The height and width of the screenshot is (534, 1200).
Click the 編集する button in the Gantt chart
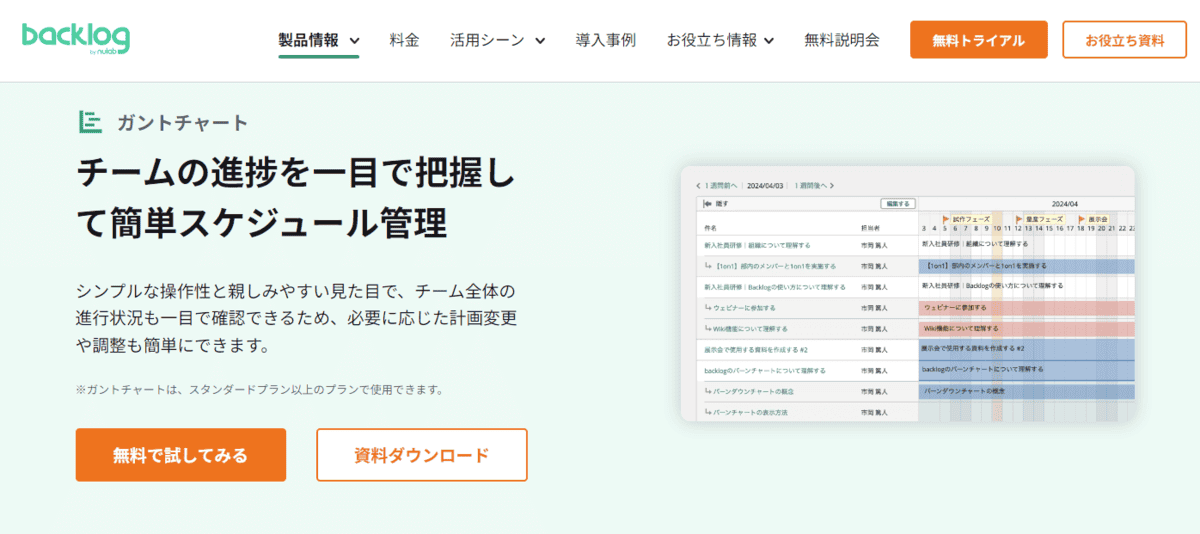[897, 204]
